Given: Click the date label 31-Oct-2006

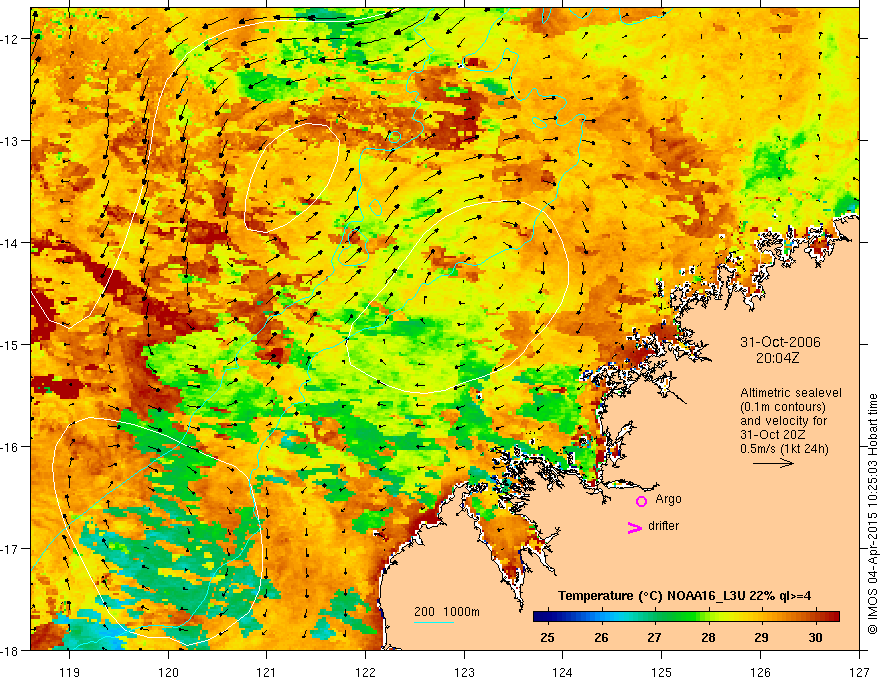Looking at the screenshot, I should 780,342.
